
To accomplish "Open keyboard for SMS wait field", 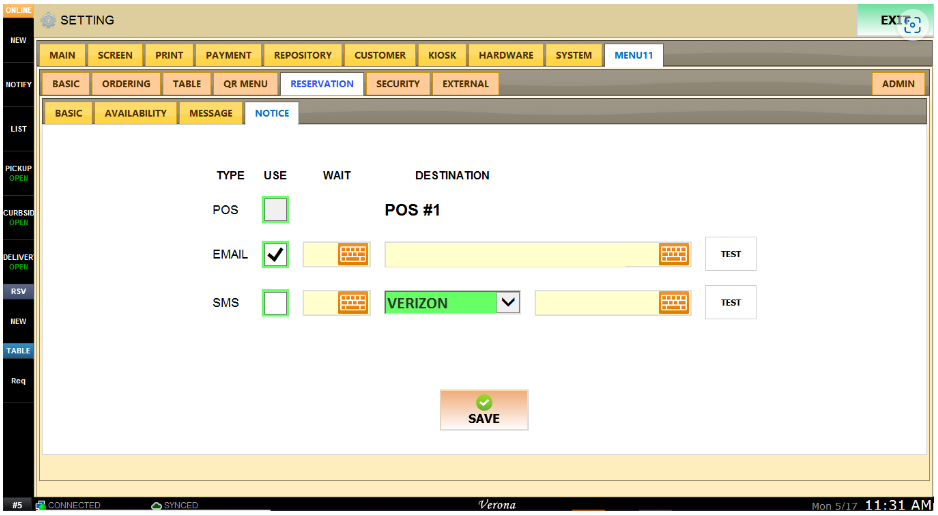I will coord(353,302).
